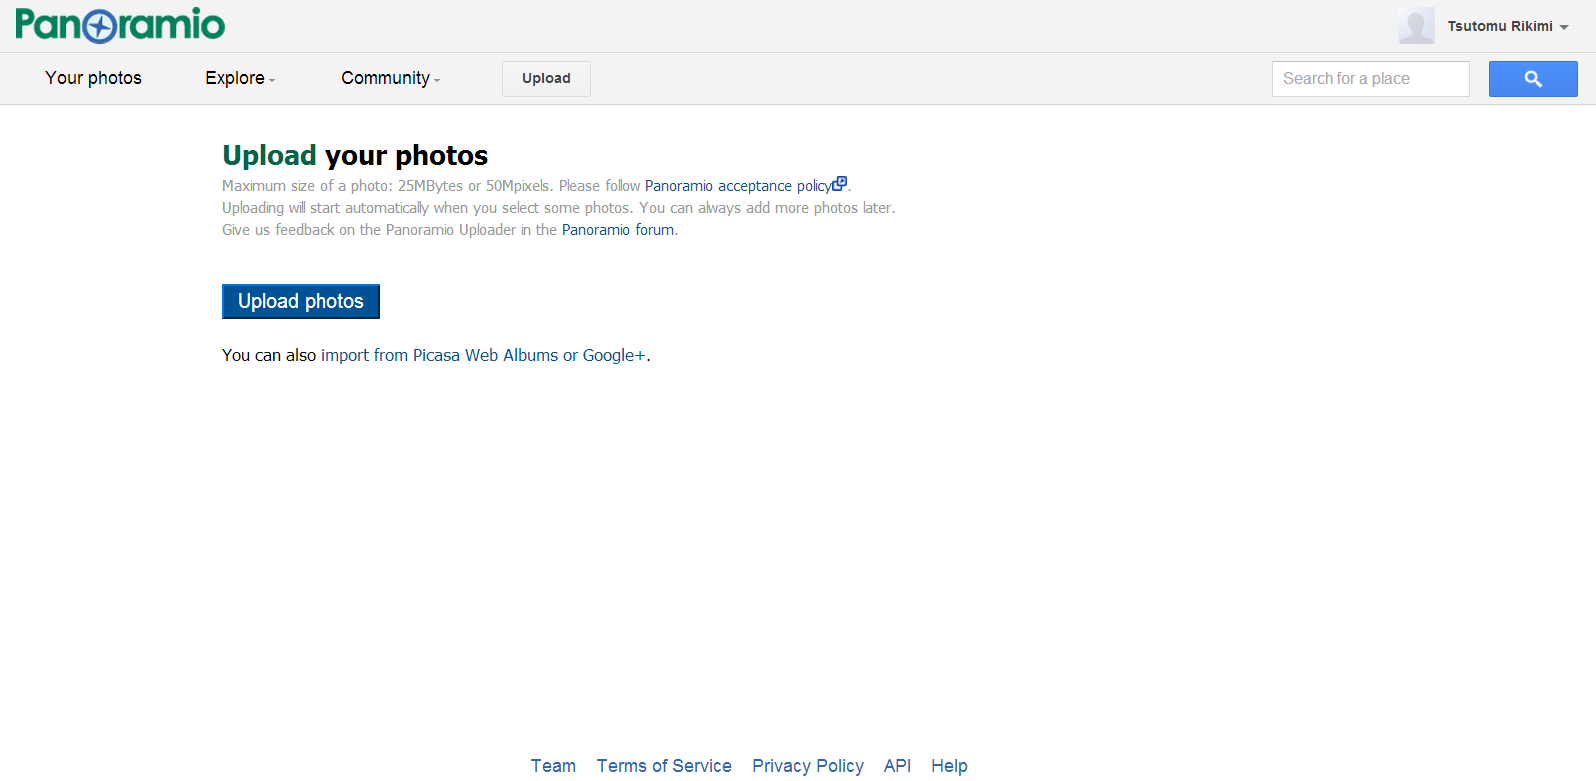This screenshot has height=781, width=1596.
Task: Click the text "Maximum size of a photo: 25MBytes or 50Mpixels."
Action: 388,186
